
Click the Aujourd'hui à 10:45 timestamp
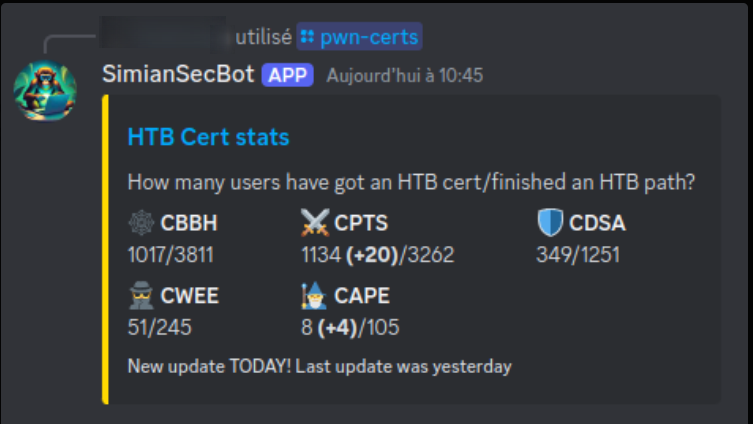coord(405,76)
